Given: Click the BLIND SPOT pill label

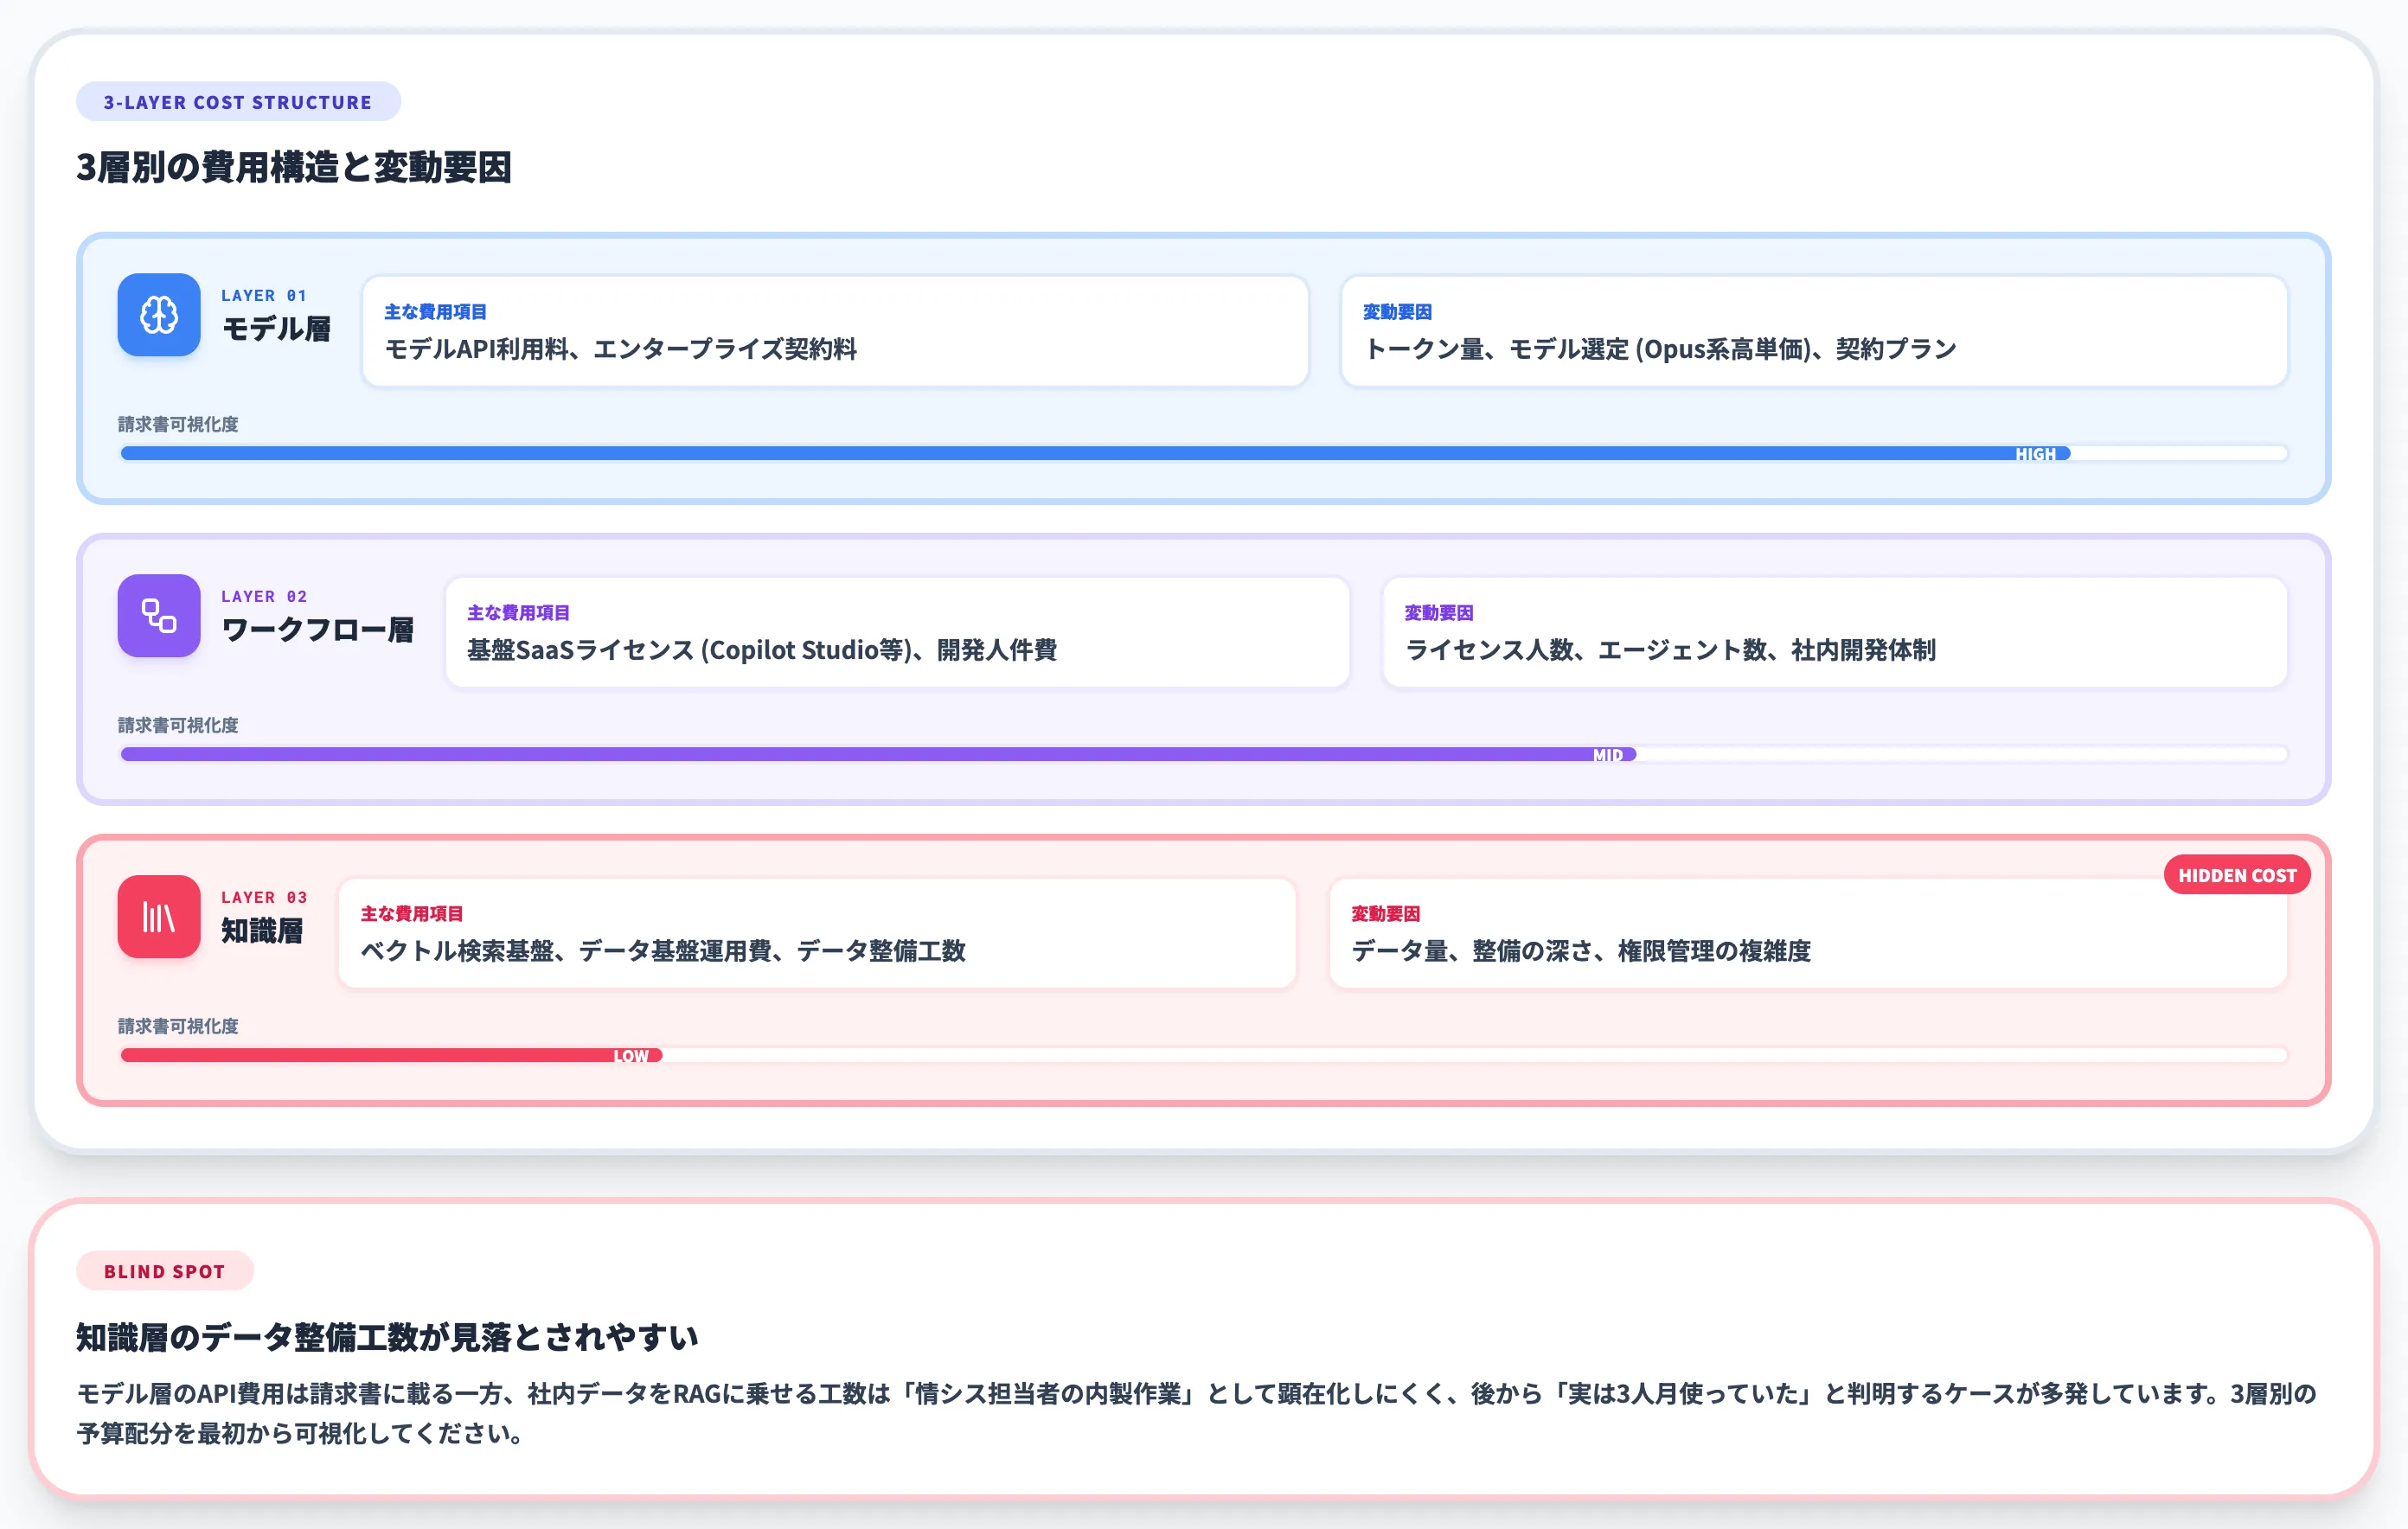Looking at the screenshot, I should point(165,1271).
